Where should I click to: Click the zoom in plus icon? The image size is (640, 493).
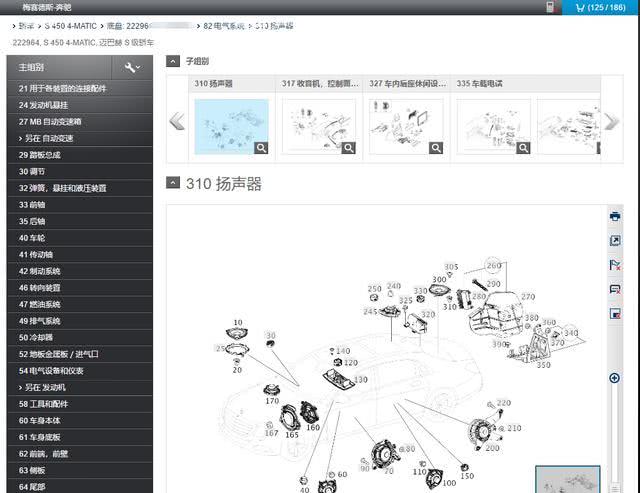tap(614, 378)
